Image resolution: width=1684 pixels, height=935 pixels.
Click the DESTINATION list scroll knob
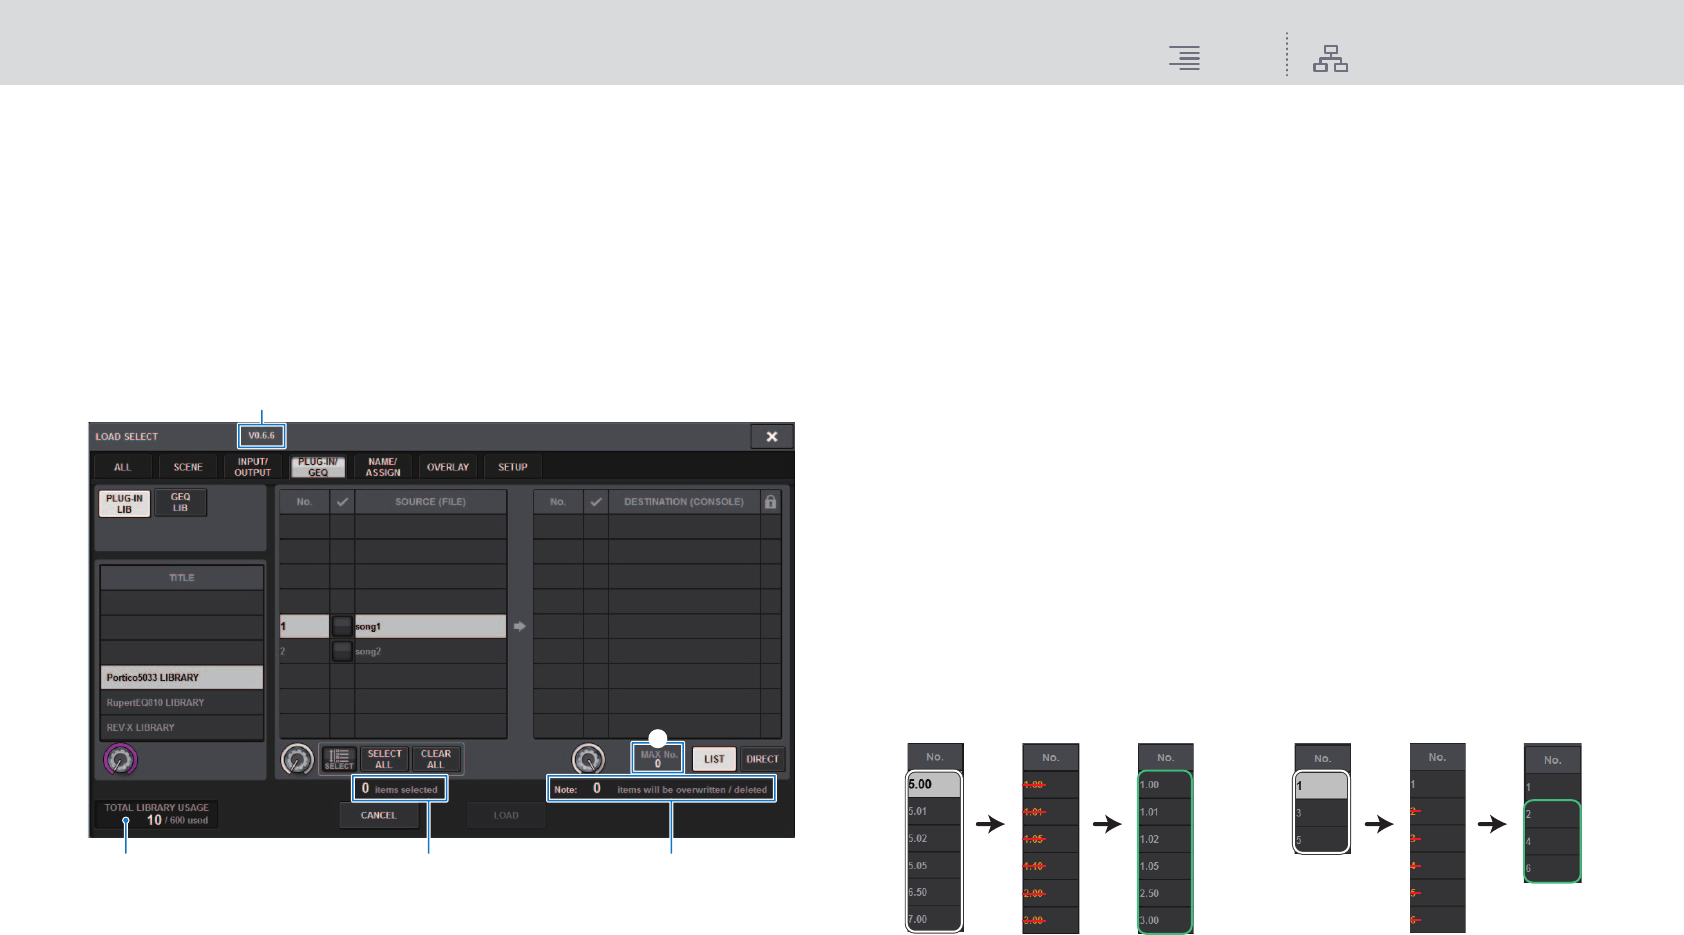point(588,760)
